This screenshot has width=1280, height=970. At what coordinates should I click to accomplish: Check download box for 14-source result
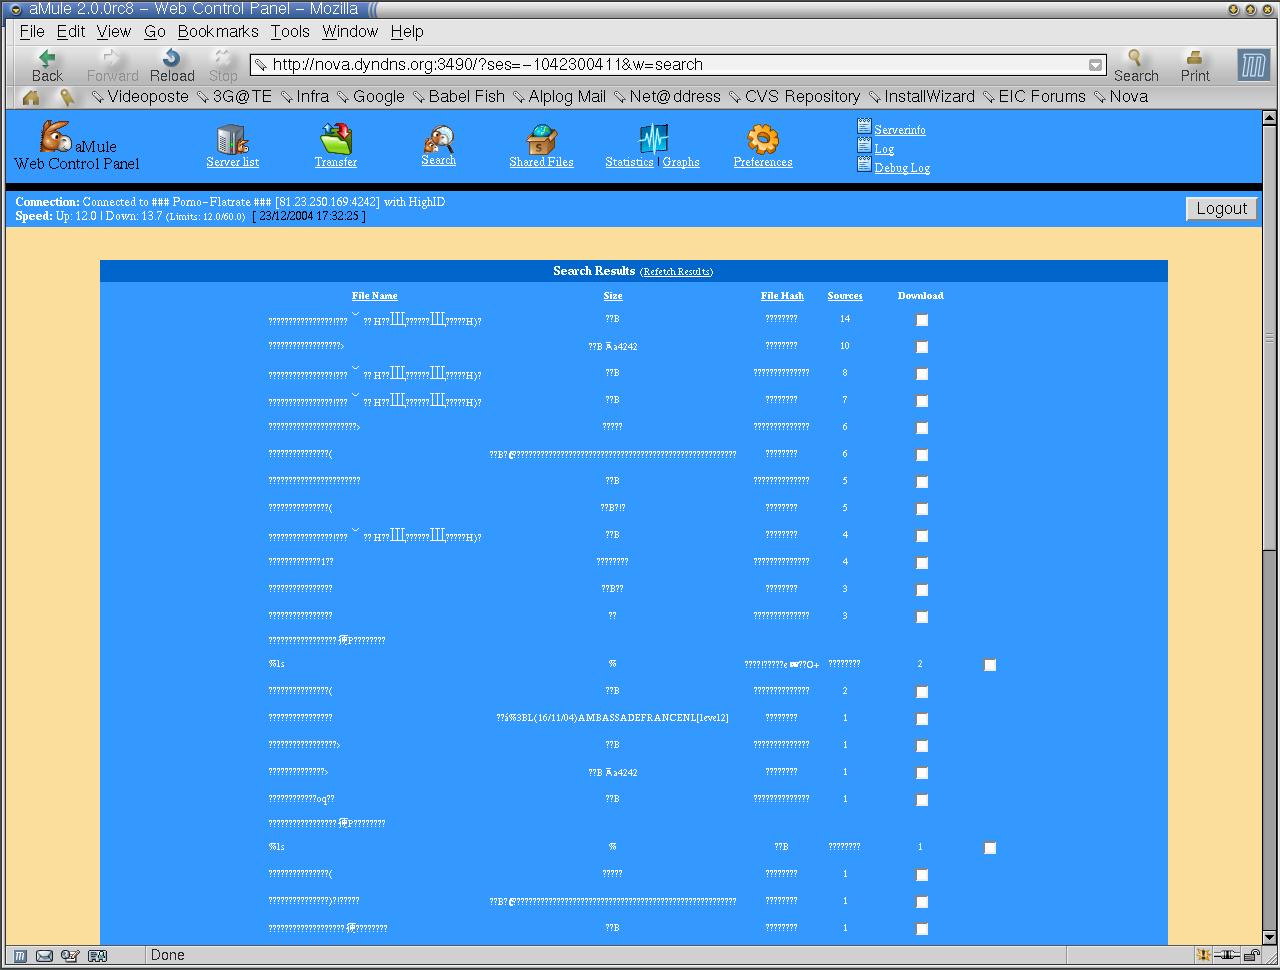coord(922,320)
